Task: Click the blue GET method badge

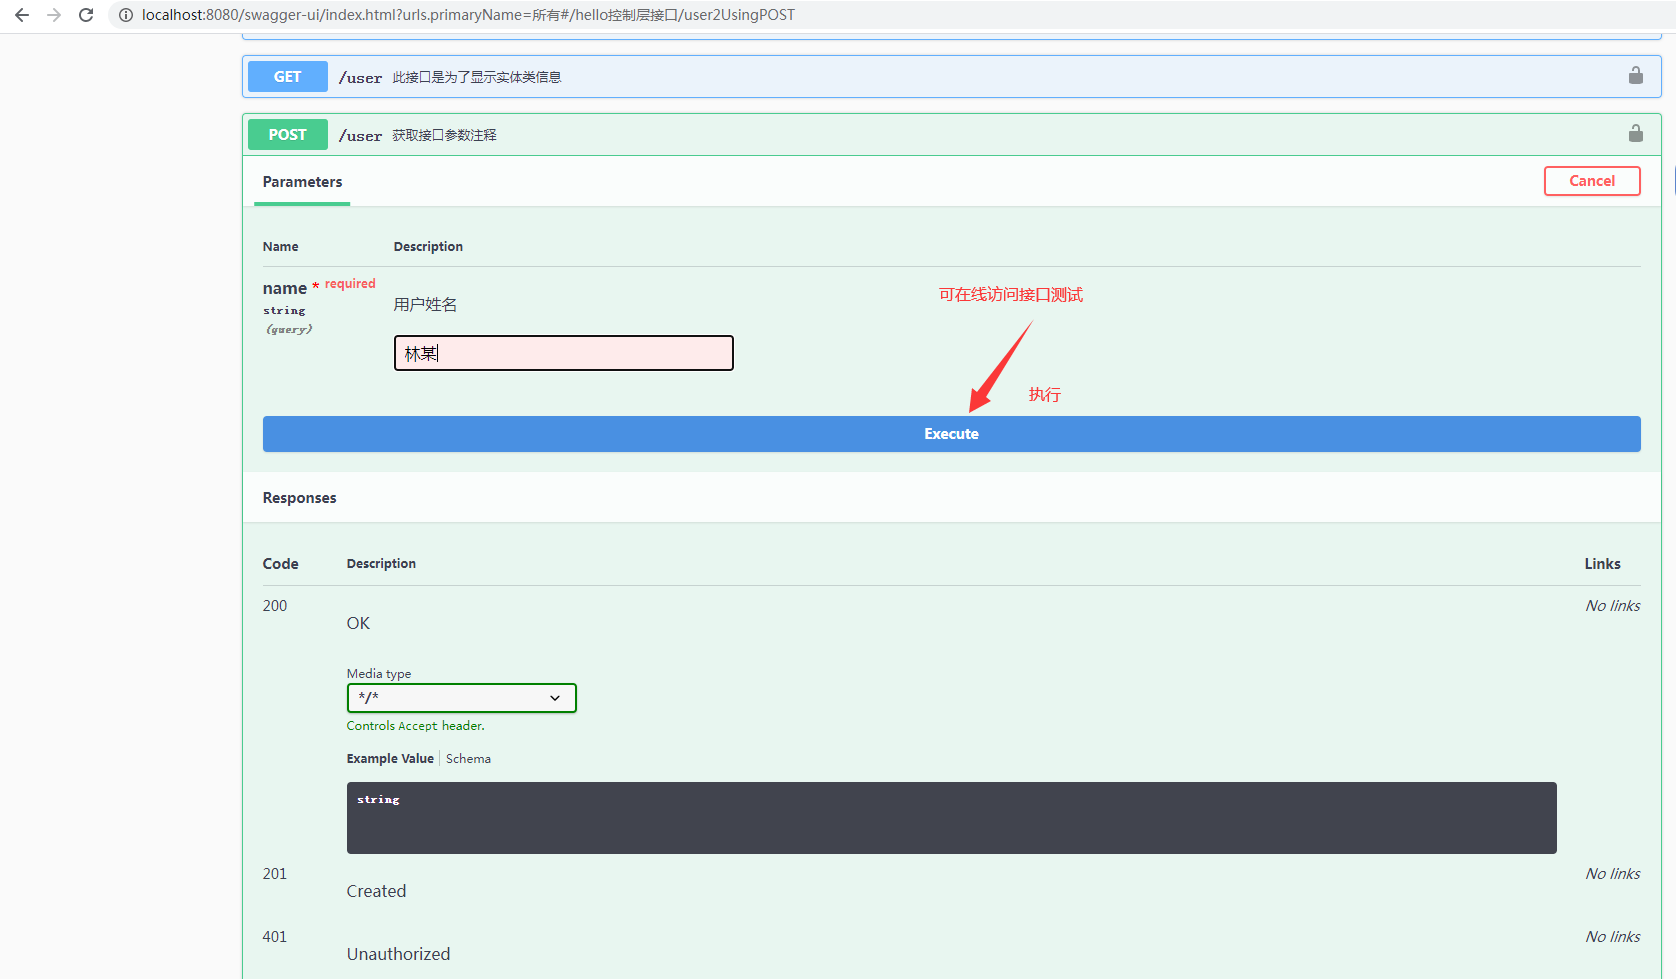Action: (288, 77)
